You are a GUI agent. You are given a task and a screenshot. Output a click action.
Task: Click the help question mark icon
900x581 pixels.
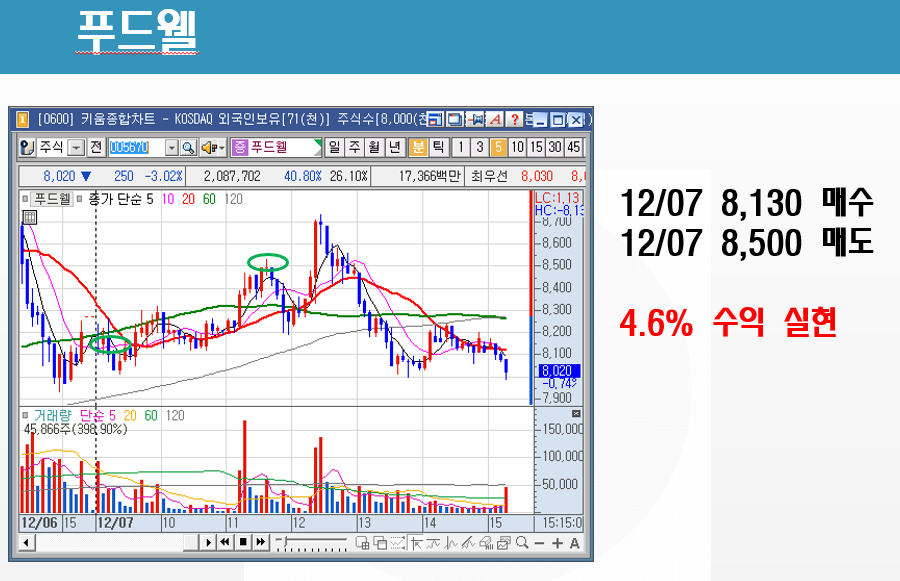click(x=515, y=119)
